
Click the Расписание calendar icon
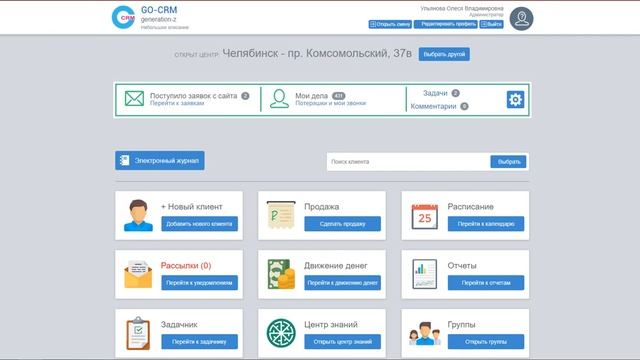[x=424, y=216]
